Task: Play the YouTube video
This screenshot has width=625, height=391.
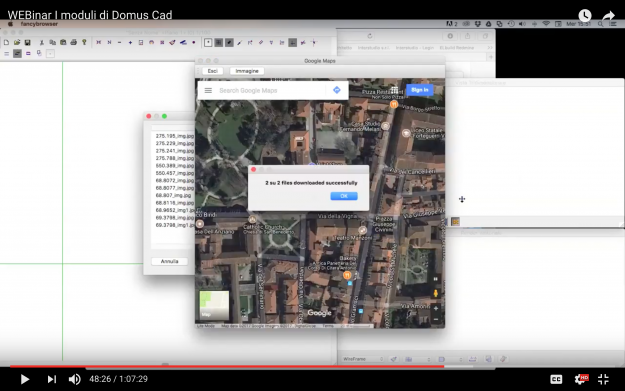Action: (25, 379)
